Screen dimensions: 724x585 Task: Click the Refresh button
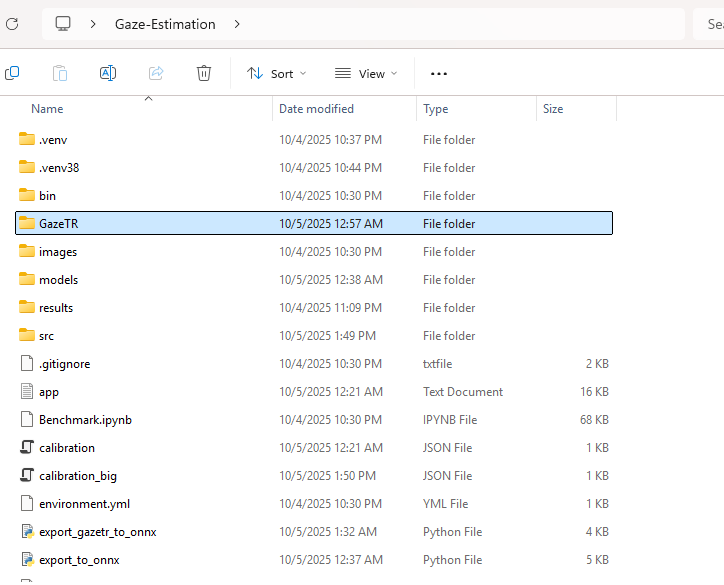12,24
